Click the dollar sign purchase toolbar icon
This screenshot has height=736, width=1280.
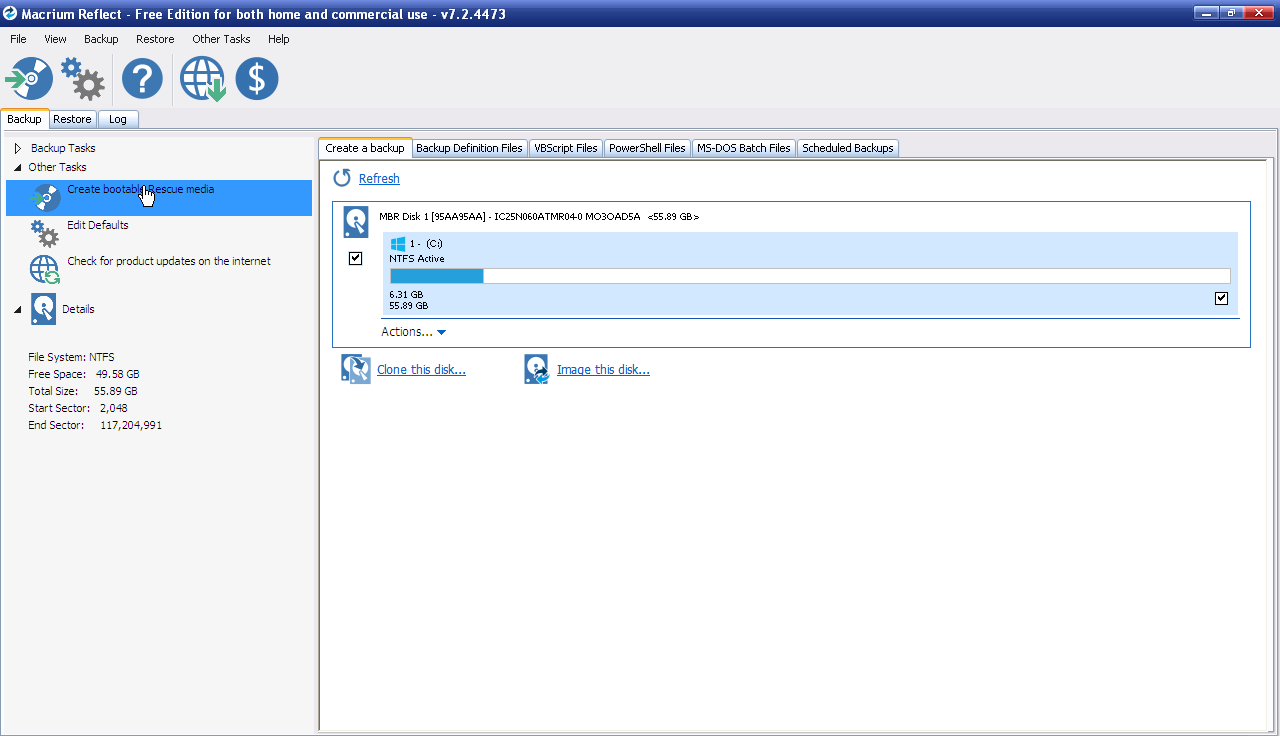(257, 79)
